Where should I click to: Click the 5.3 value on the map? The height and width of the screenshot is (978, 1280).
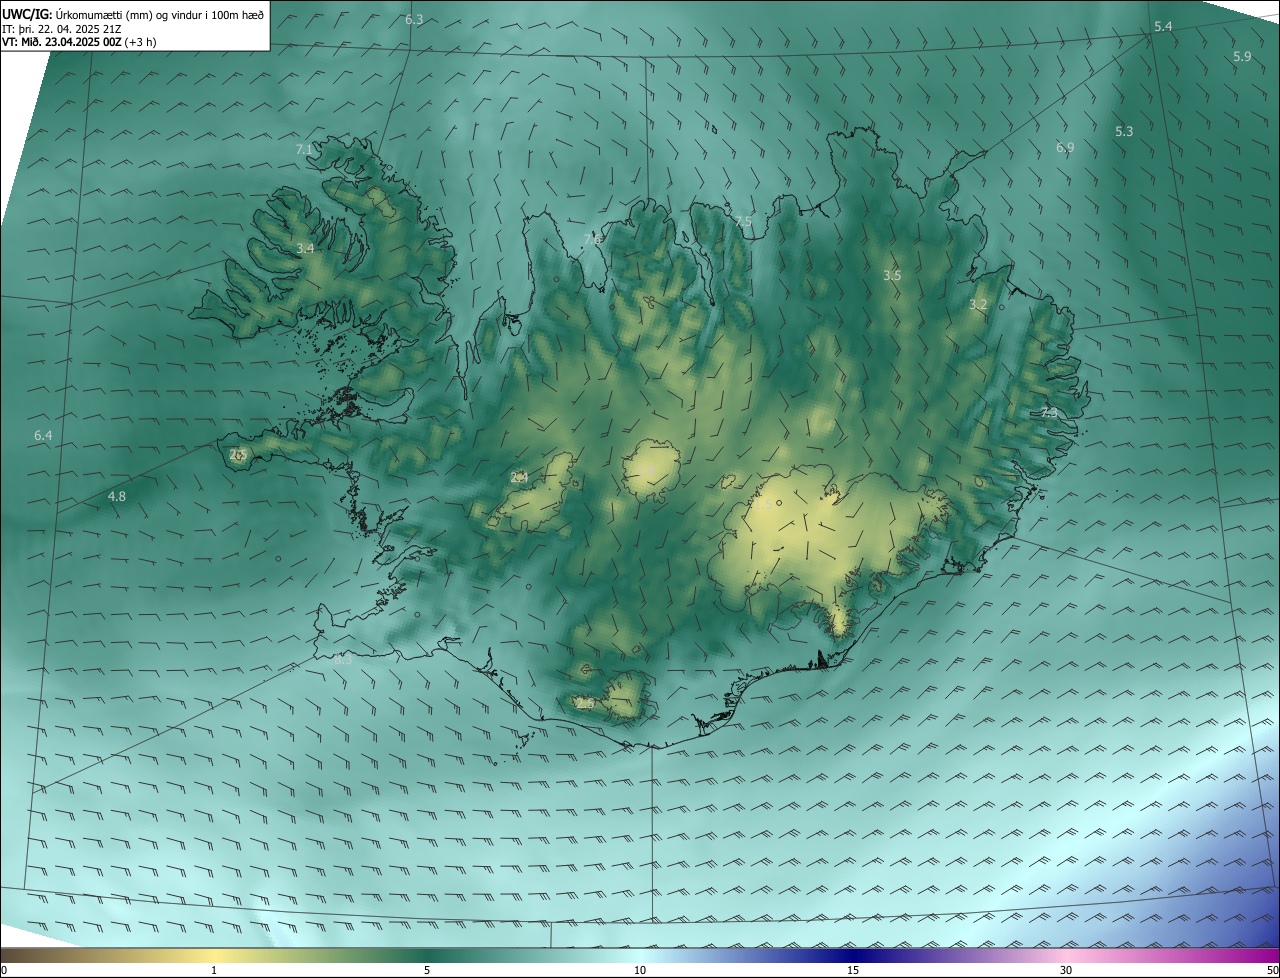pos(1124,131)
